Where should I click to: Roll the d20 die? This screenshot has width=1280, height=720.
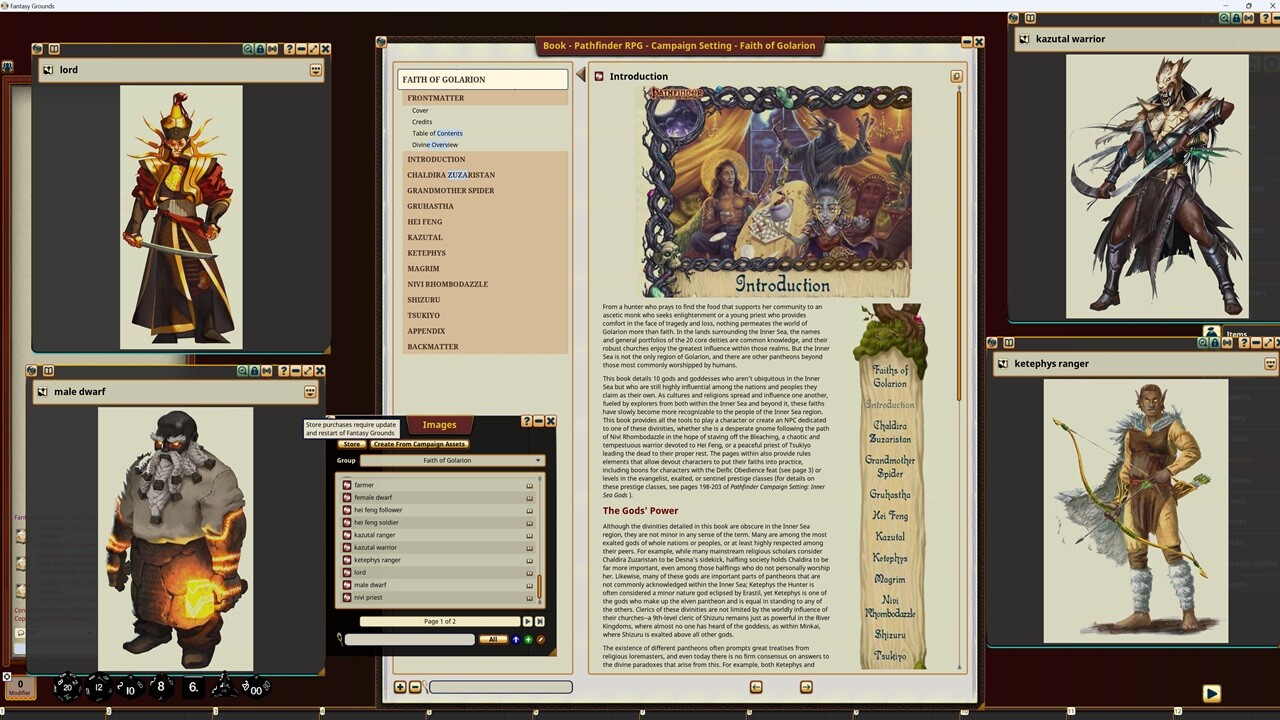pyautogui.click(x=65, y=687)
